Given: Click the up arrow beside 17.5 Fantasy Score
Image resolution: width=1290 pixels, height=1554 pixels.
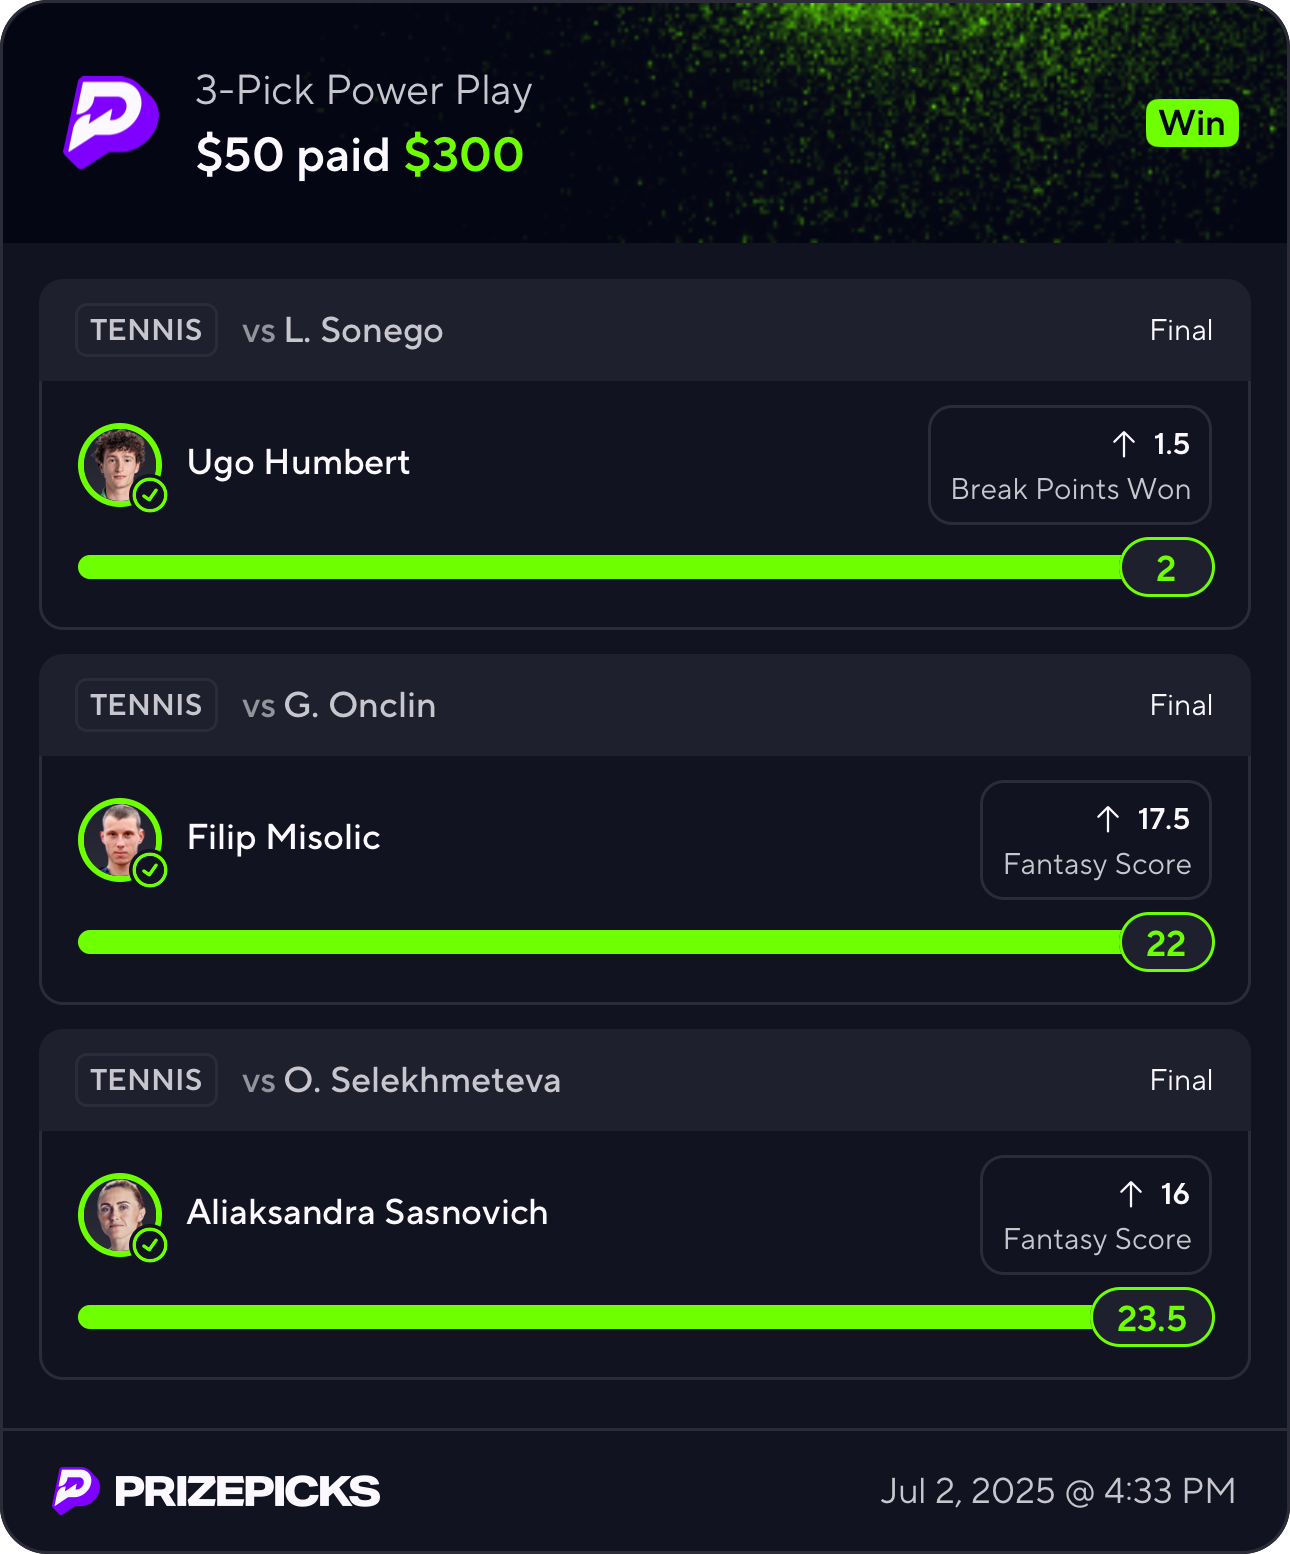Looking at the screenshot, I should pyautogui.click(x=1108, y=819).
